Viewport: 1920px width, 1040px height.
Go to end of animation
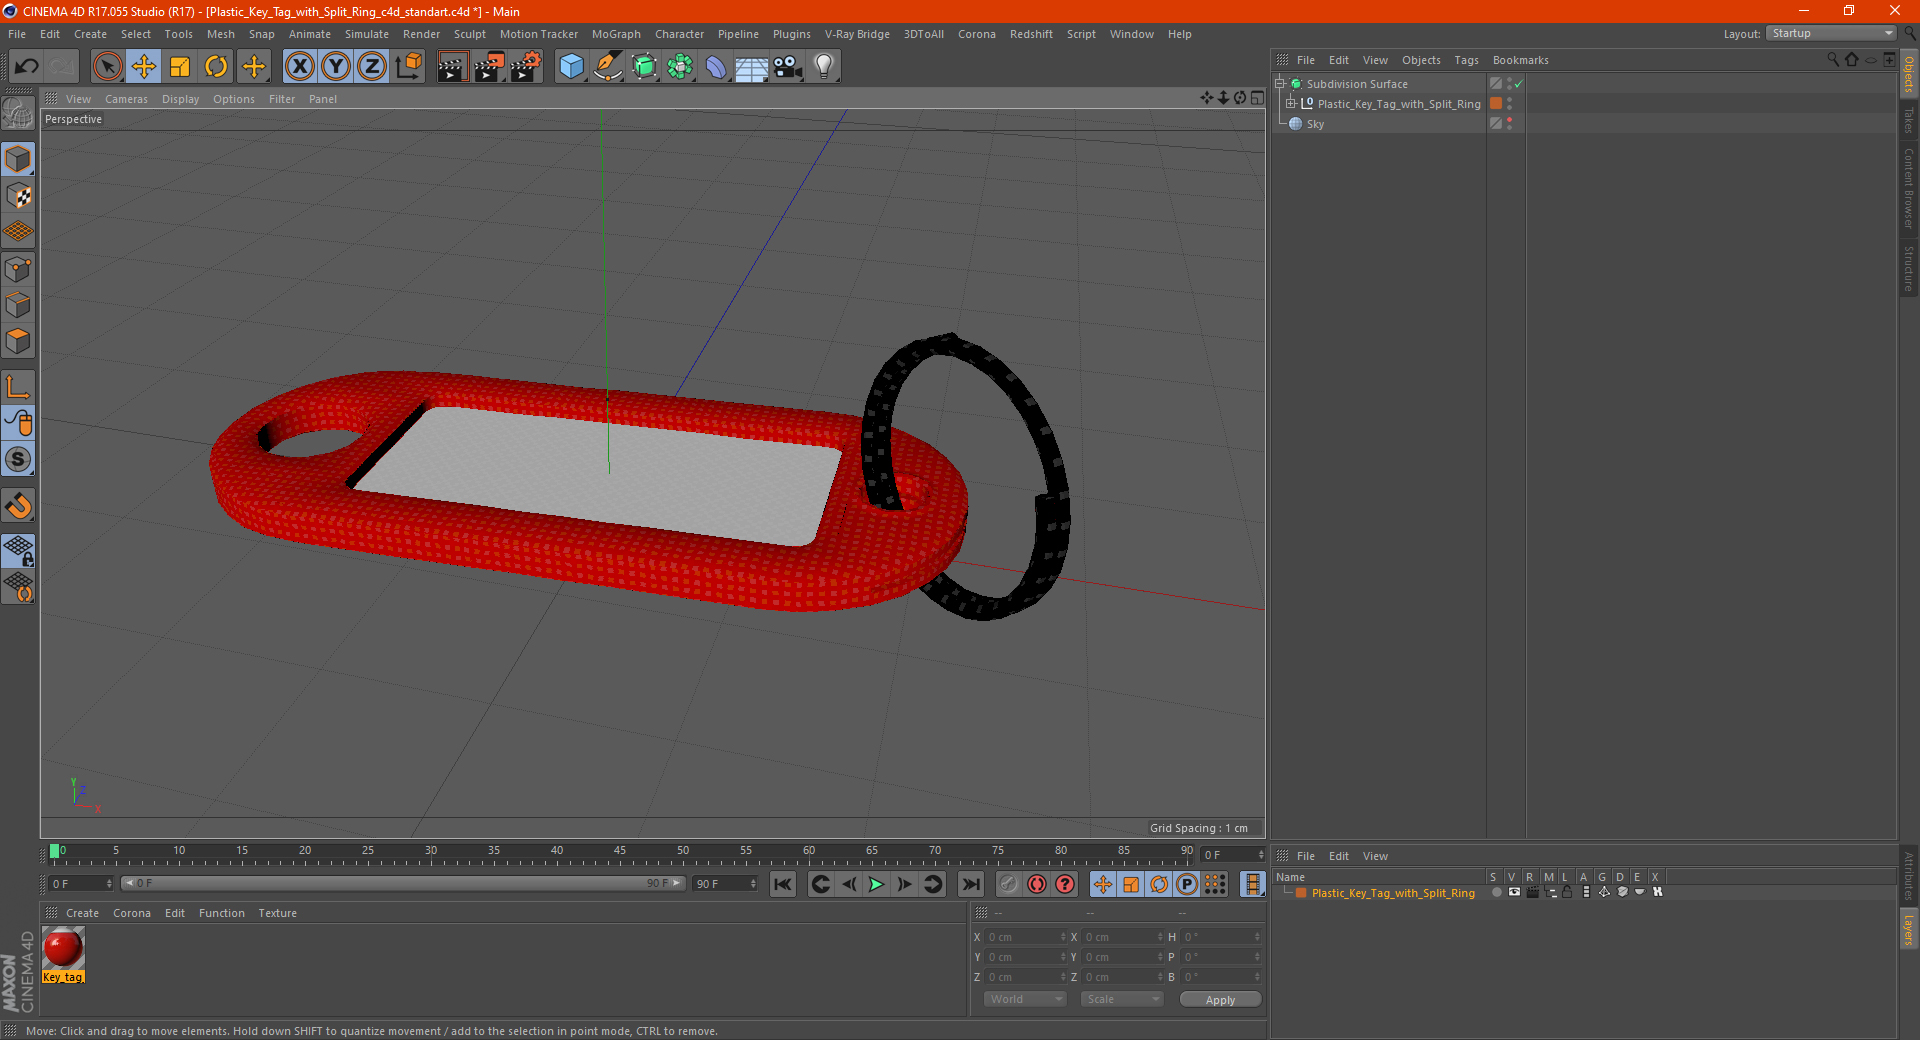tap(971, 884)
